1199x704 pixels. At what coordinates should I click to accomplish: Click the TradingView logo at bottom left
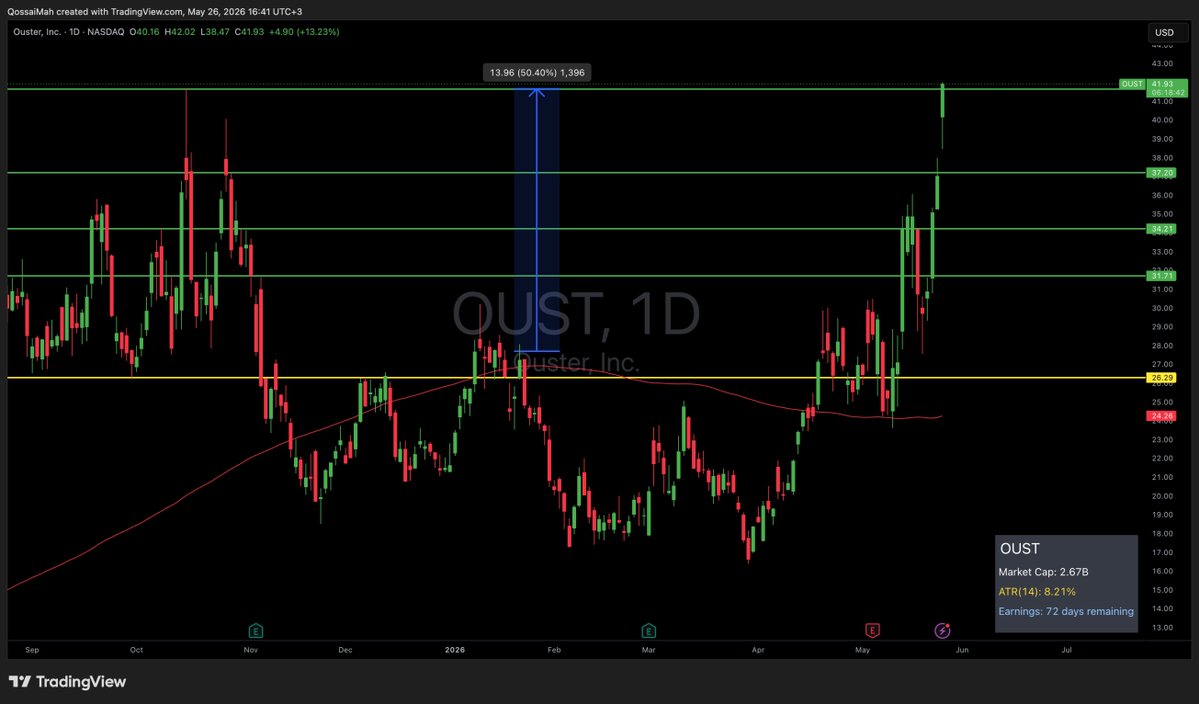[x=67, y=682]
